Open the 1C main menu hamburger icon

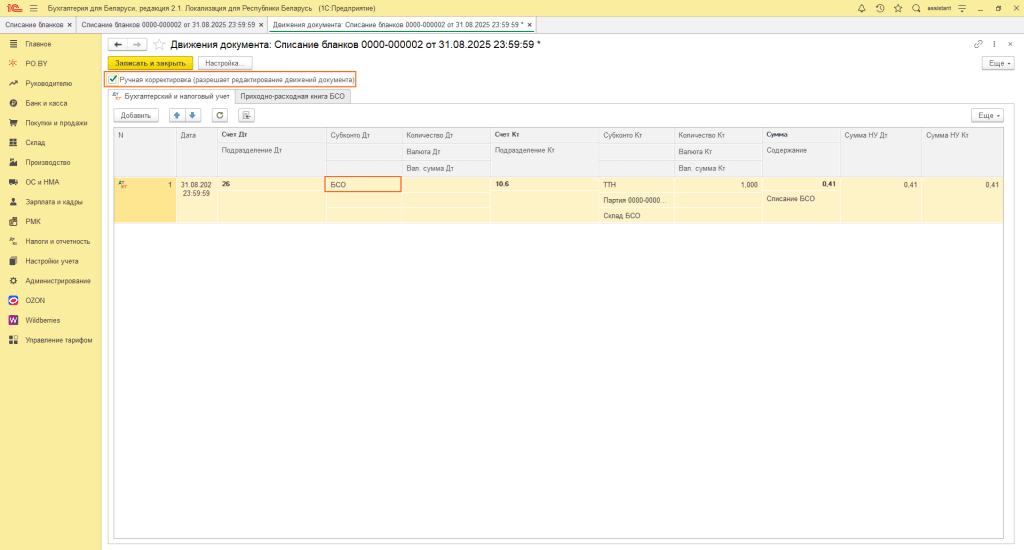click(33, 8)
